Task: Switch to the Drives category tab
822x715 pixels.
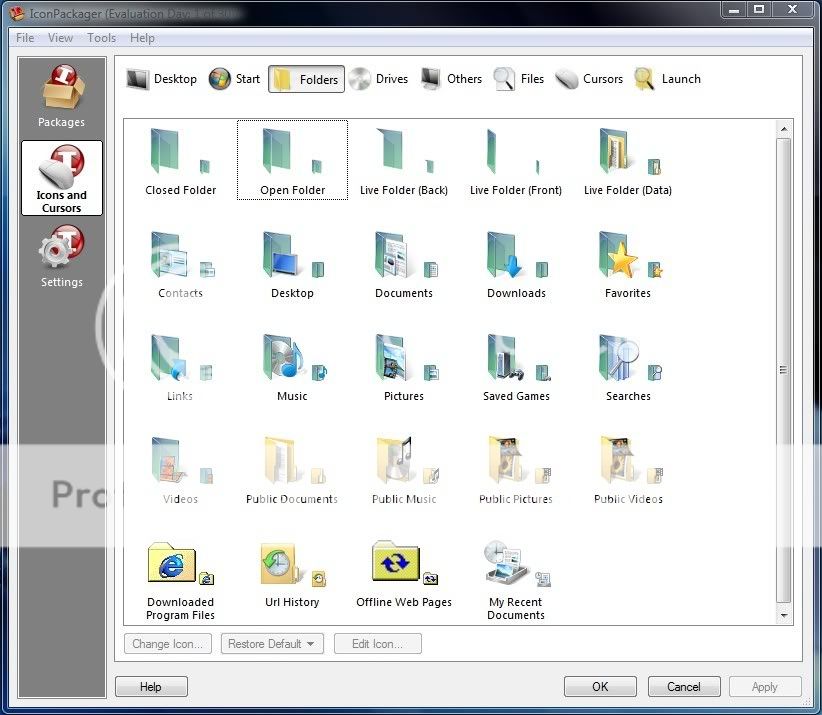Action: click(378, 79)
